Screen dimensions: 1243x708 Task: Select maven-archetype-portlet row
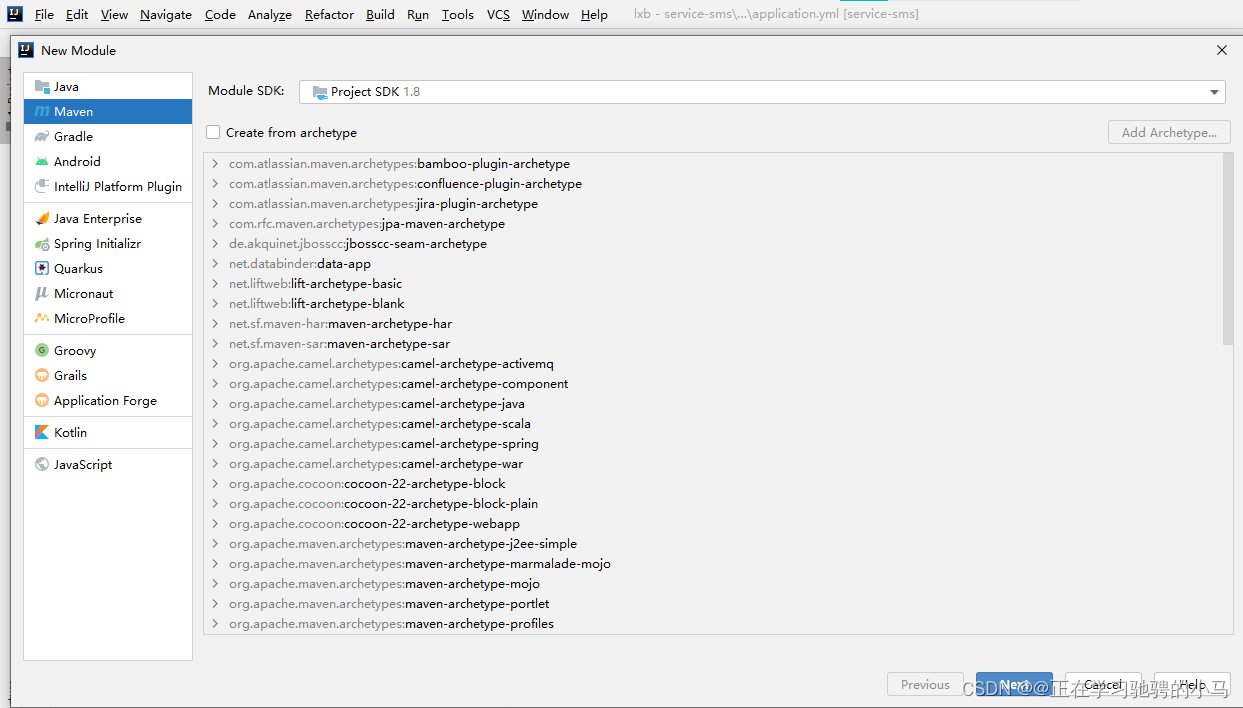click(x=713, y=603)
